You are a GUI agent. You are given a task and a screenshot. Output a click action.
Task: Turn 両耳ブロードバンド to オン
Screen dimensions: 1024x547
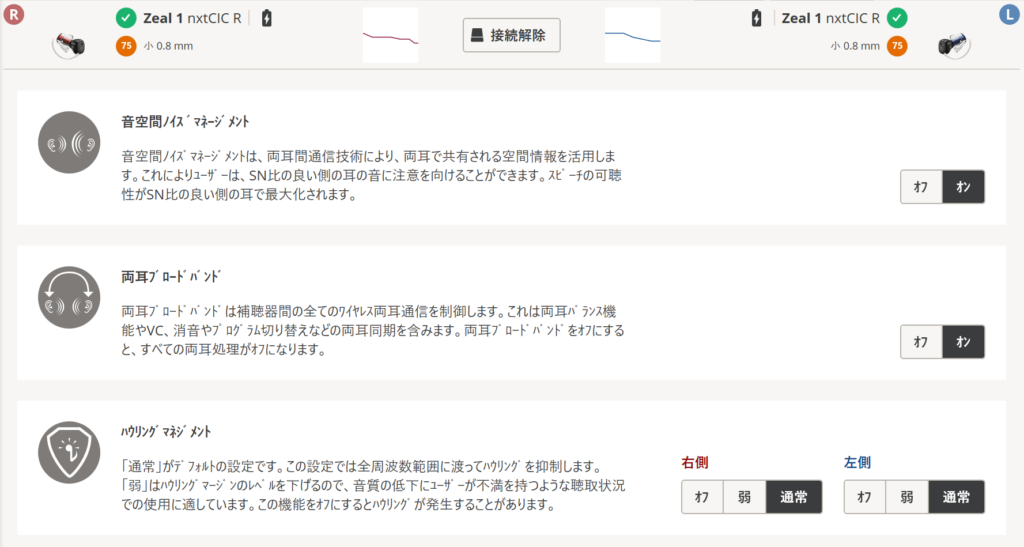pyautogui.click(x=963, y=342)
